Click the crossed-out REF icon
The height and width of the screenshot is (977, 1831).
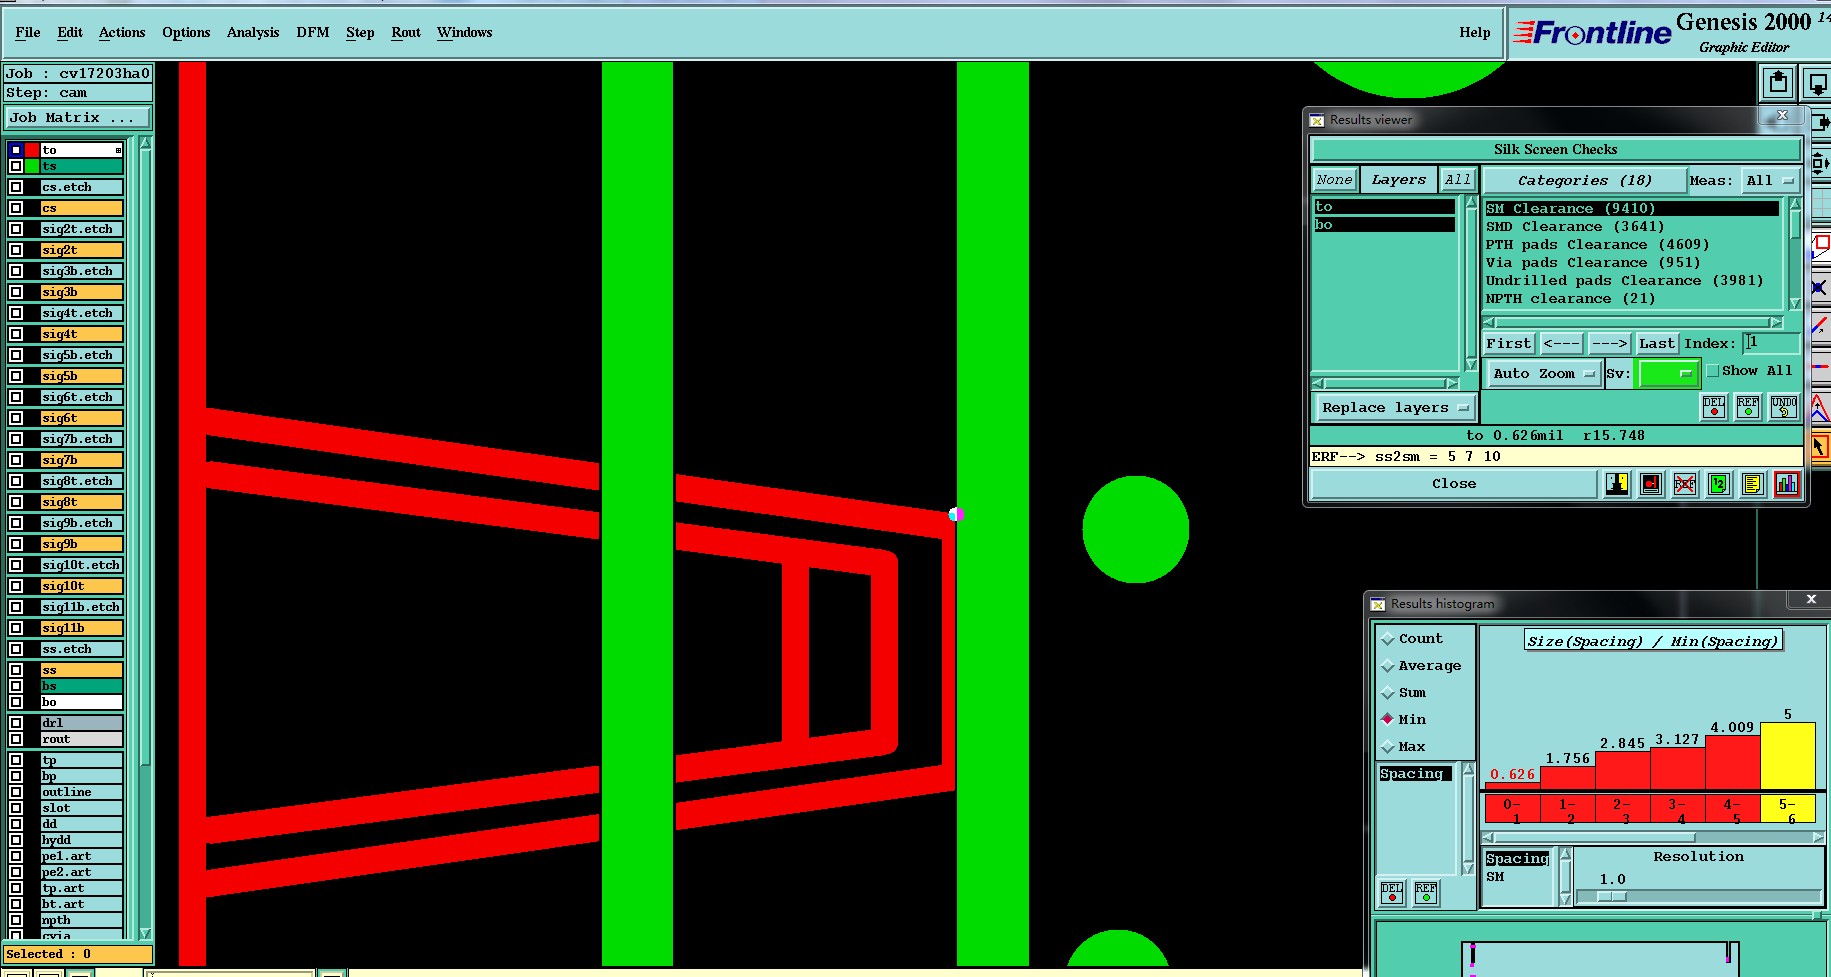tap(1685, 484)
